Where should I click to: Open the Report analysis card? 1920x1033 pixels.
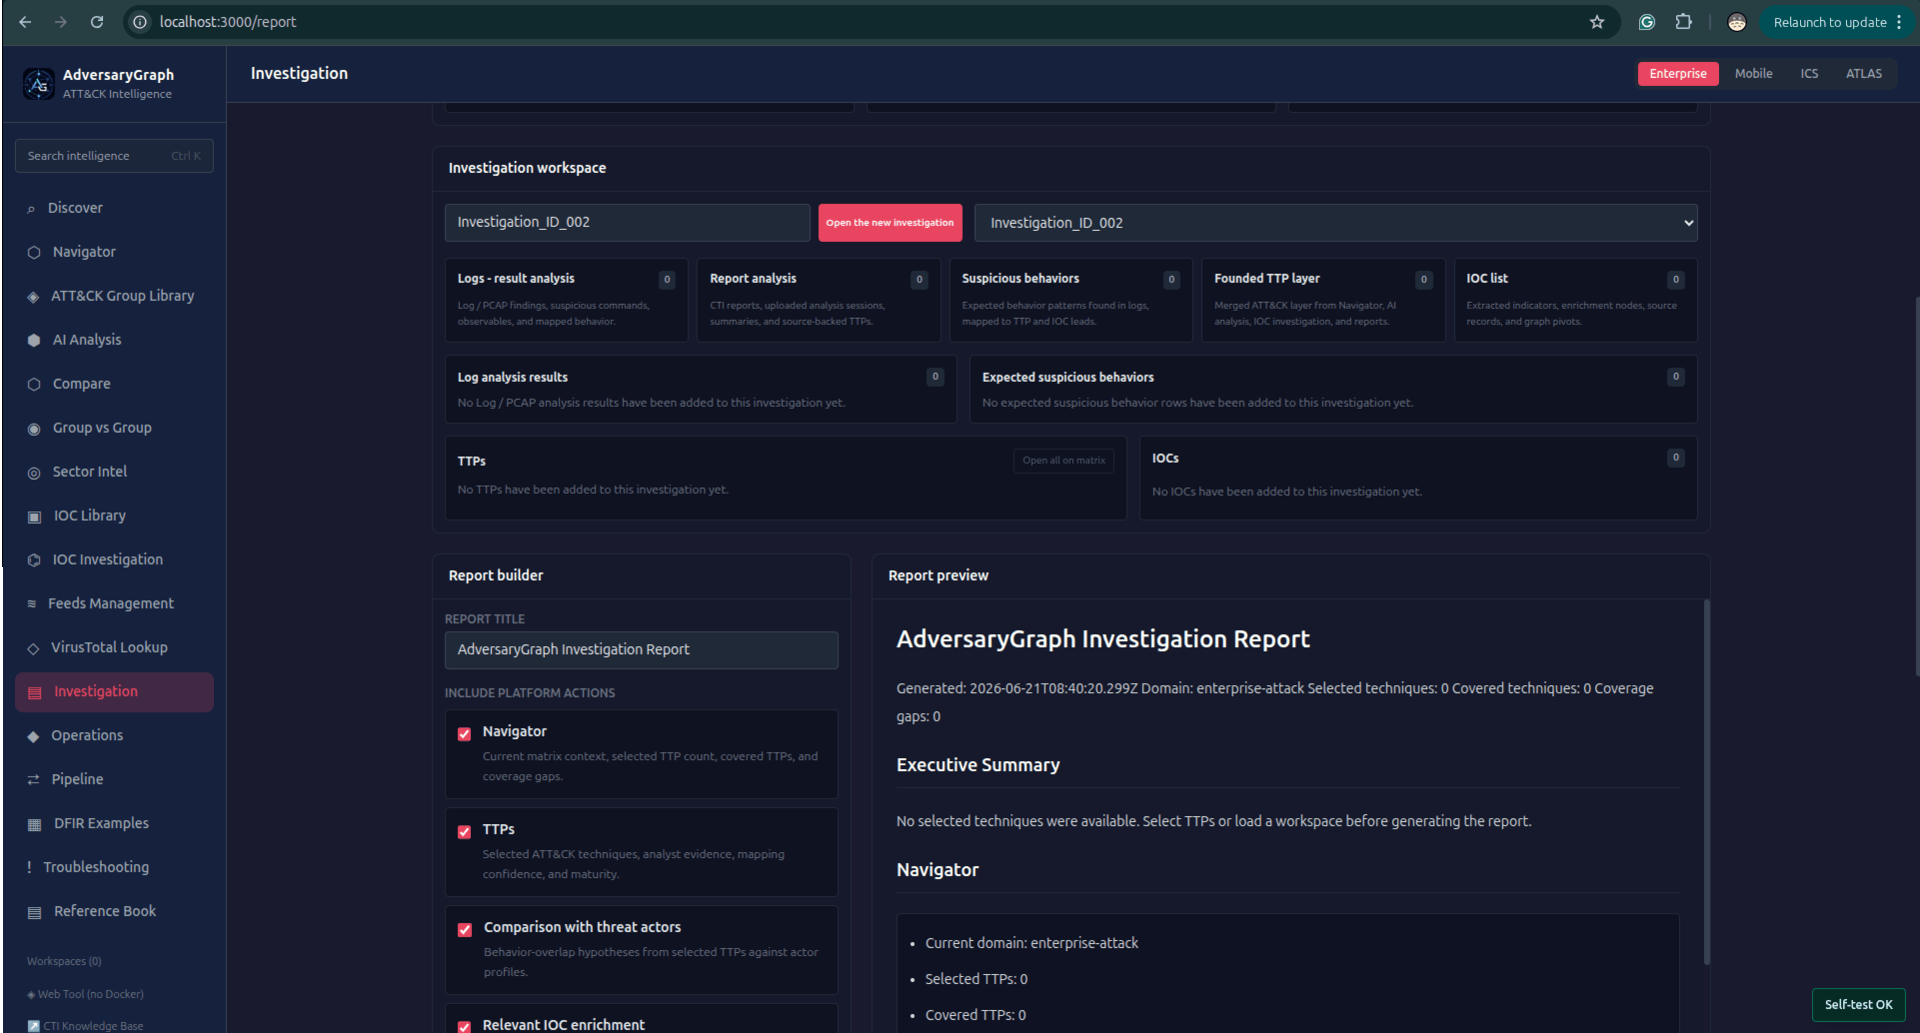[x=818, y=300]
